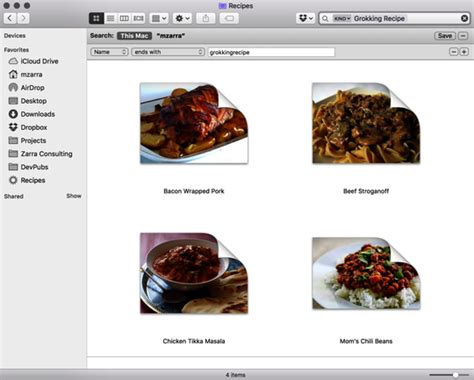Viewport: 474px width, 380px height.
Task: Switch to cover flow view
Action: (x=138, y=18)
